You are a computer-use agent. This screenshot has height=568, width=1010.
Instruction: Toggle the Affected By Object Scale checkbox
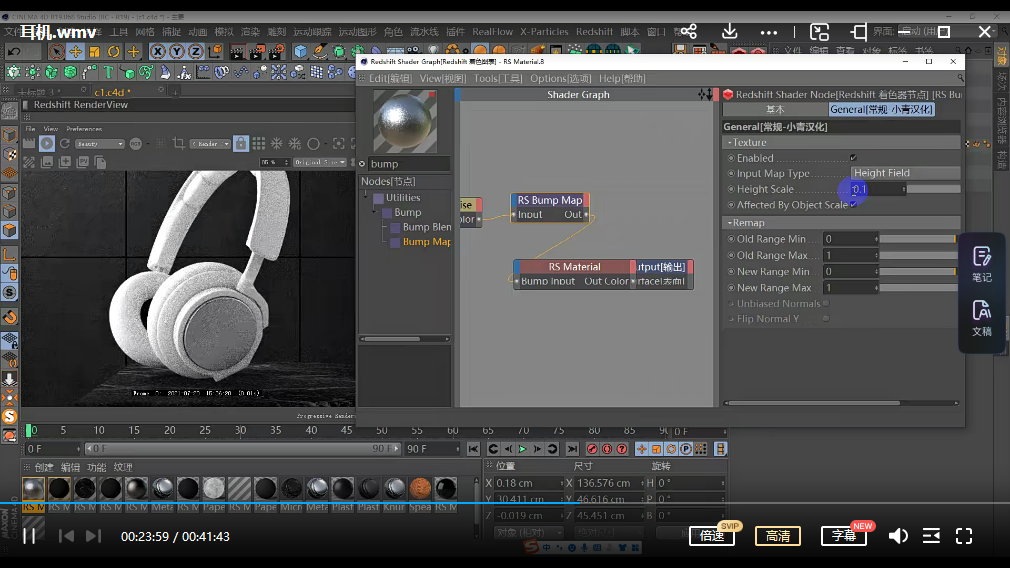[x=853, y=205]
